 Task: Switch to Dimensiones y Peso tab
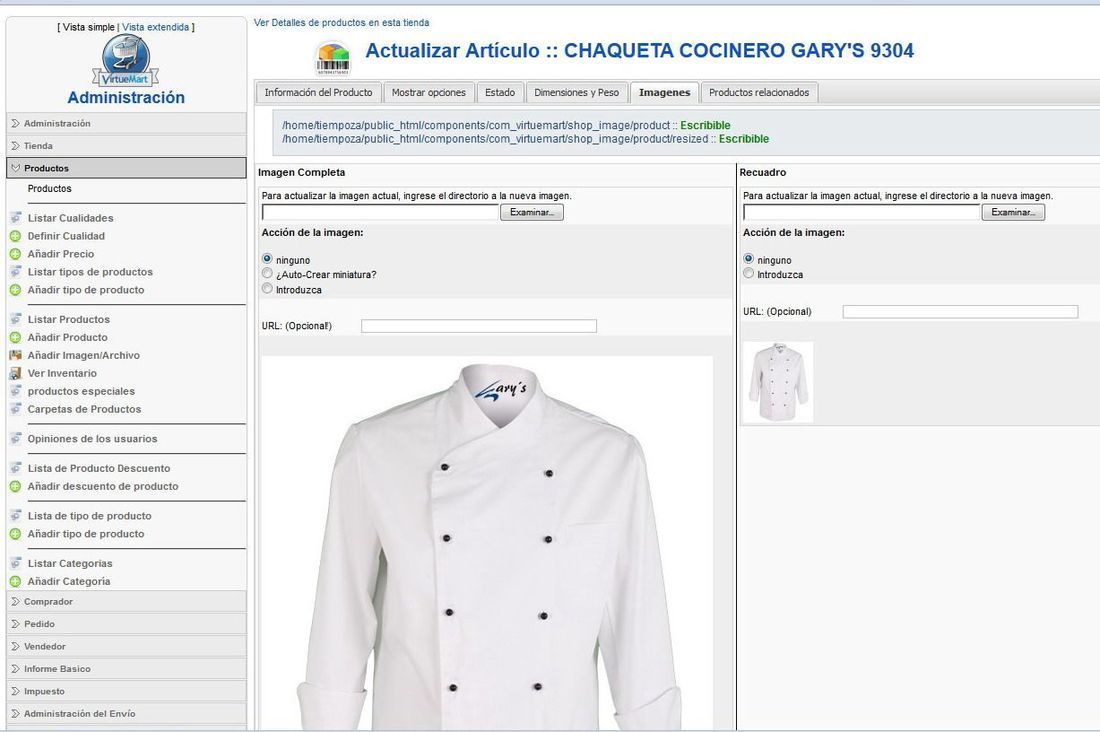(x=577, y=93)
